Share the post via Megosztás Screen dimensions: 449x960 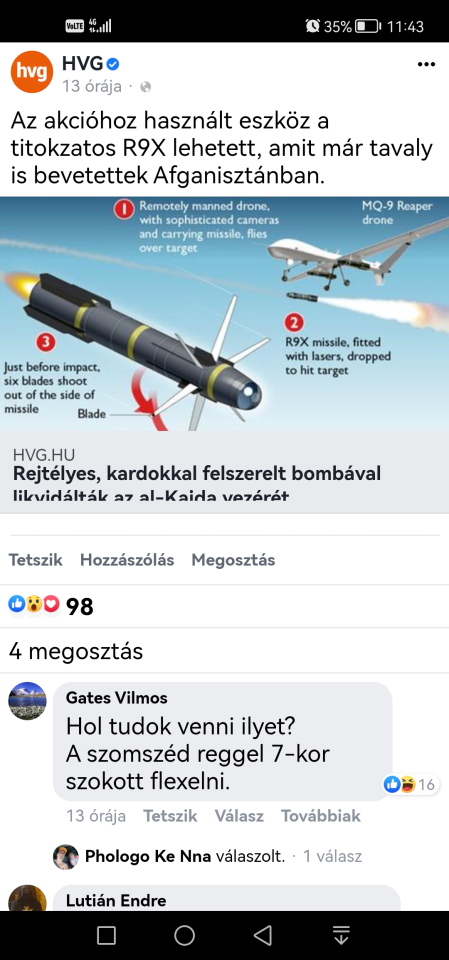233,560
